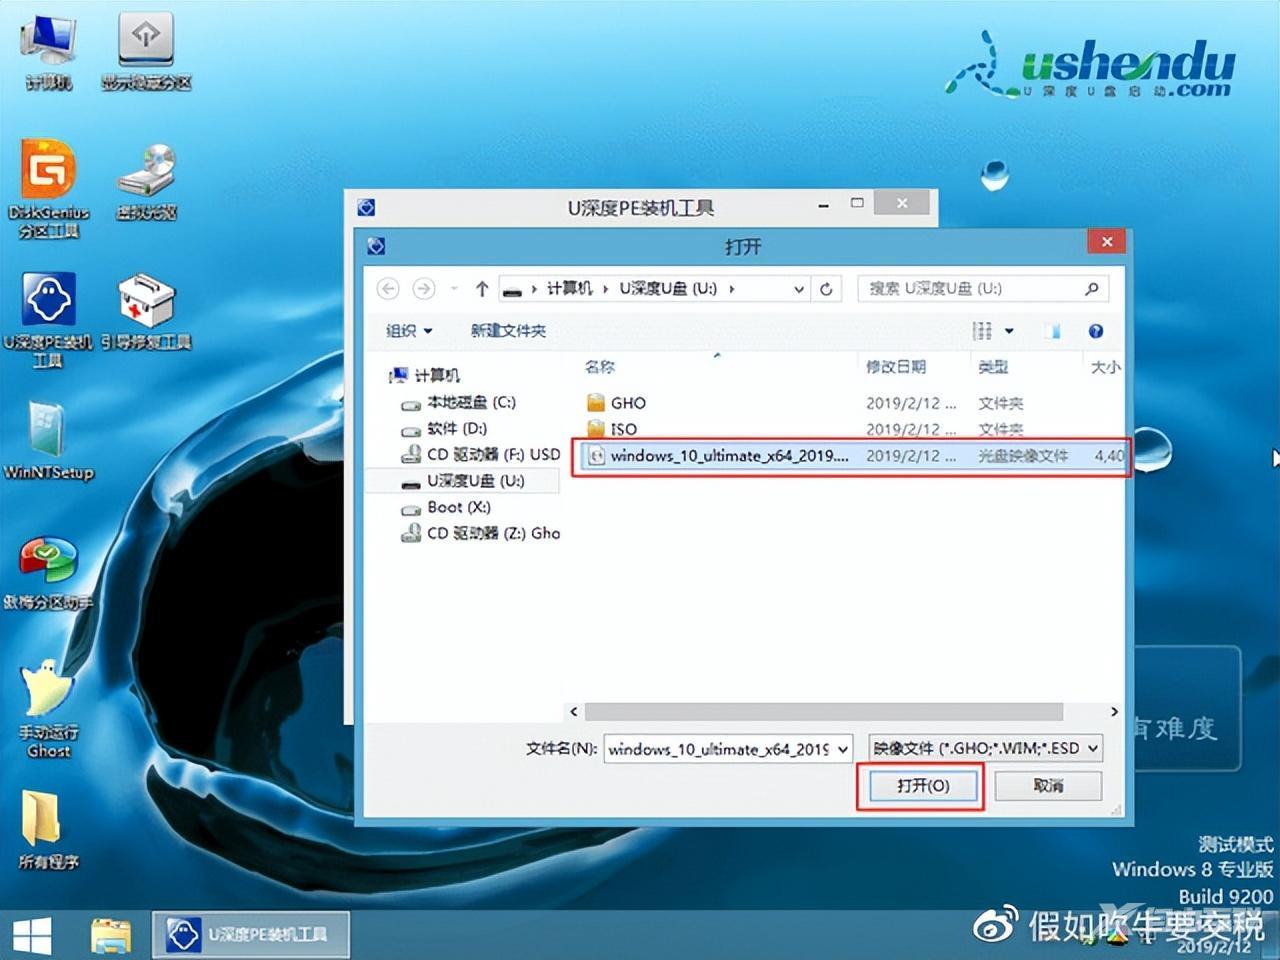Open the 所有程序 folder icon
The height and width of the screenshot is (960, 1280).
pyautogui.click(x=48, y=830)
